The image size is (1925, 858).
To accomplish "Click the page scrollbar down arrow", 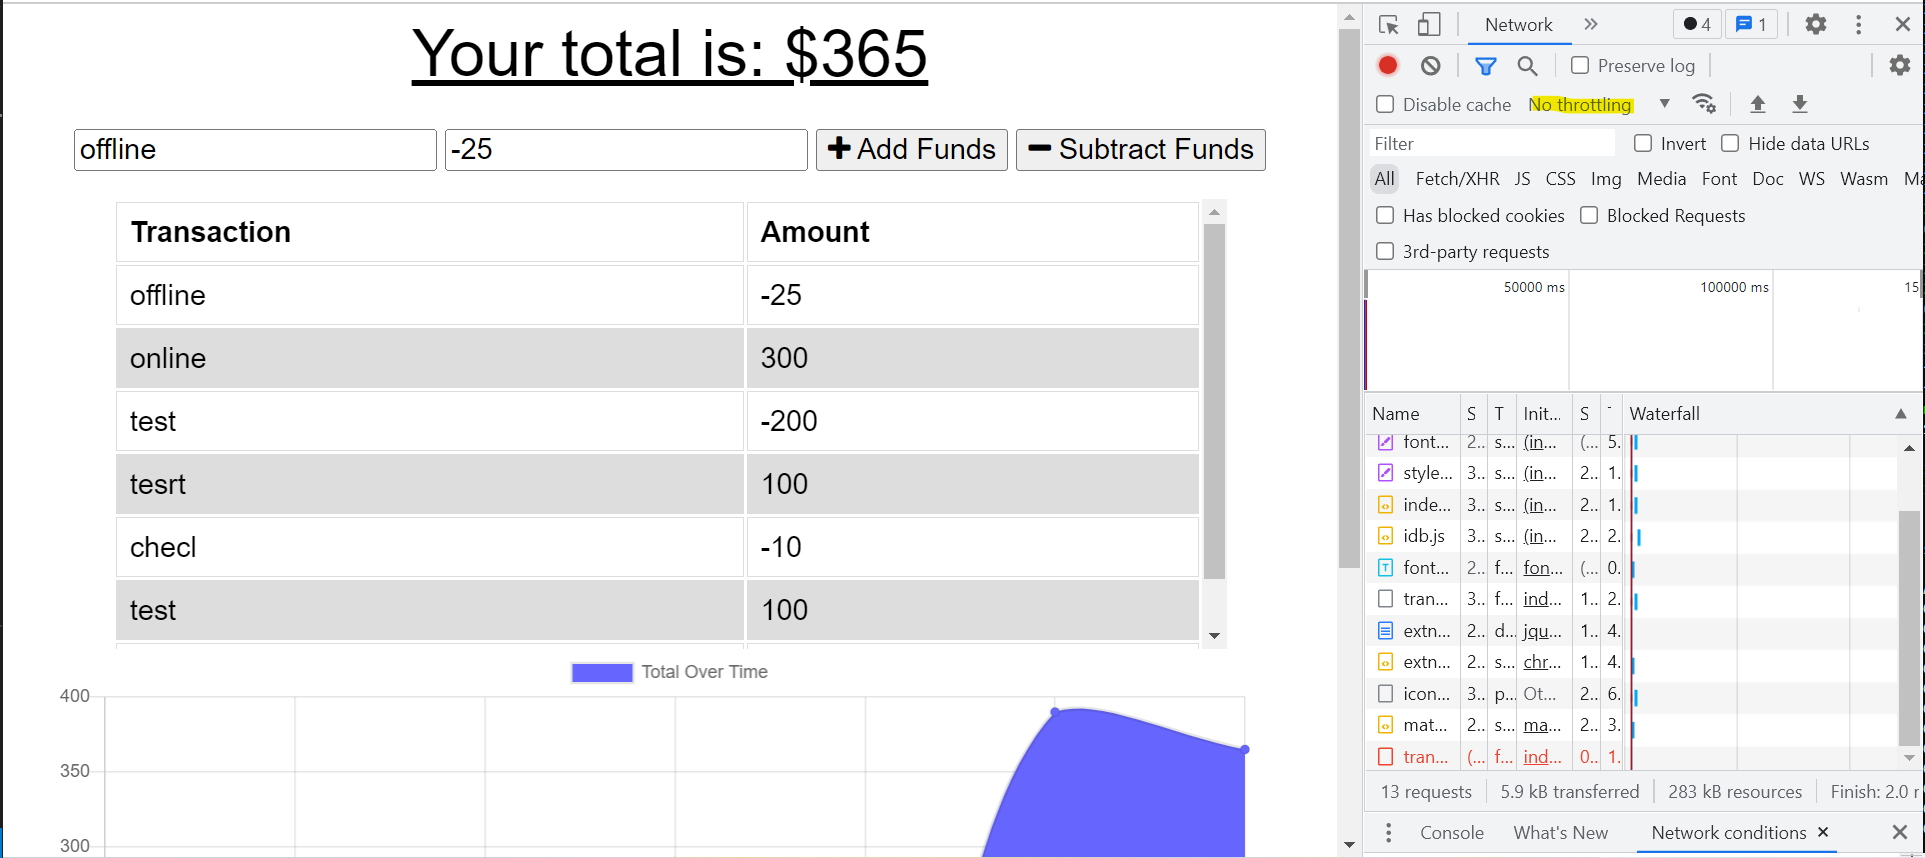I will [x=1349, y=845].
